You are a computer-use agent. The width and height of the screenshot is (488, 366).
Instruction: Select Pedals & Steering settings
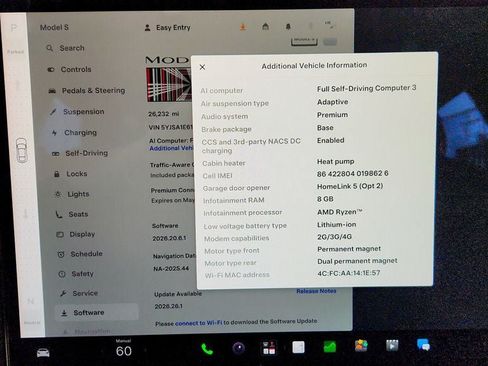click(x=87, y=90)
